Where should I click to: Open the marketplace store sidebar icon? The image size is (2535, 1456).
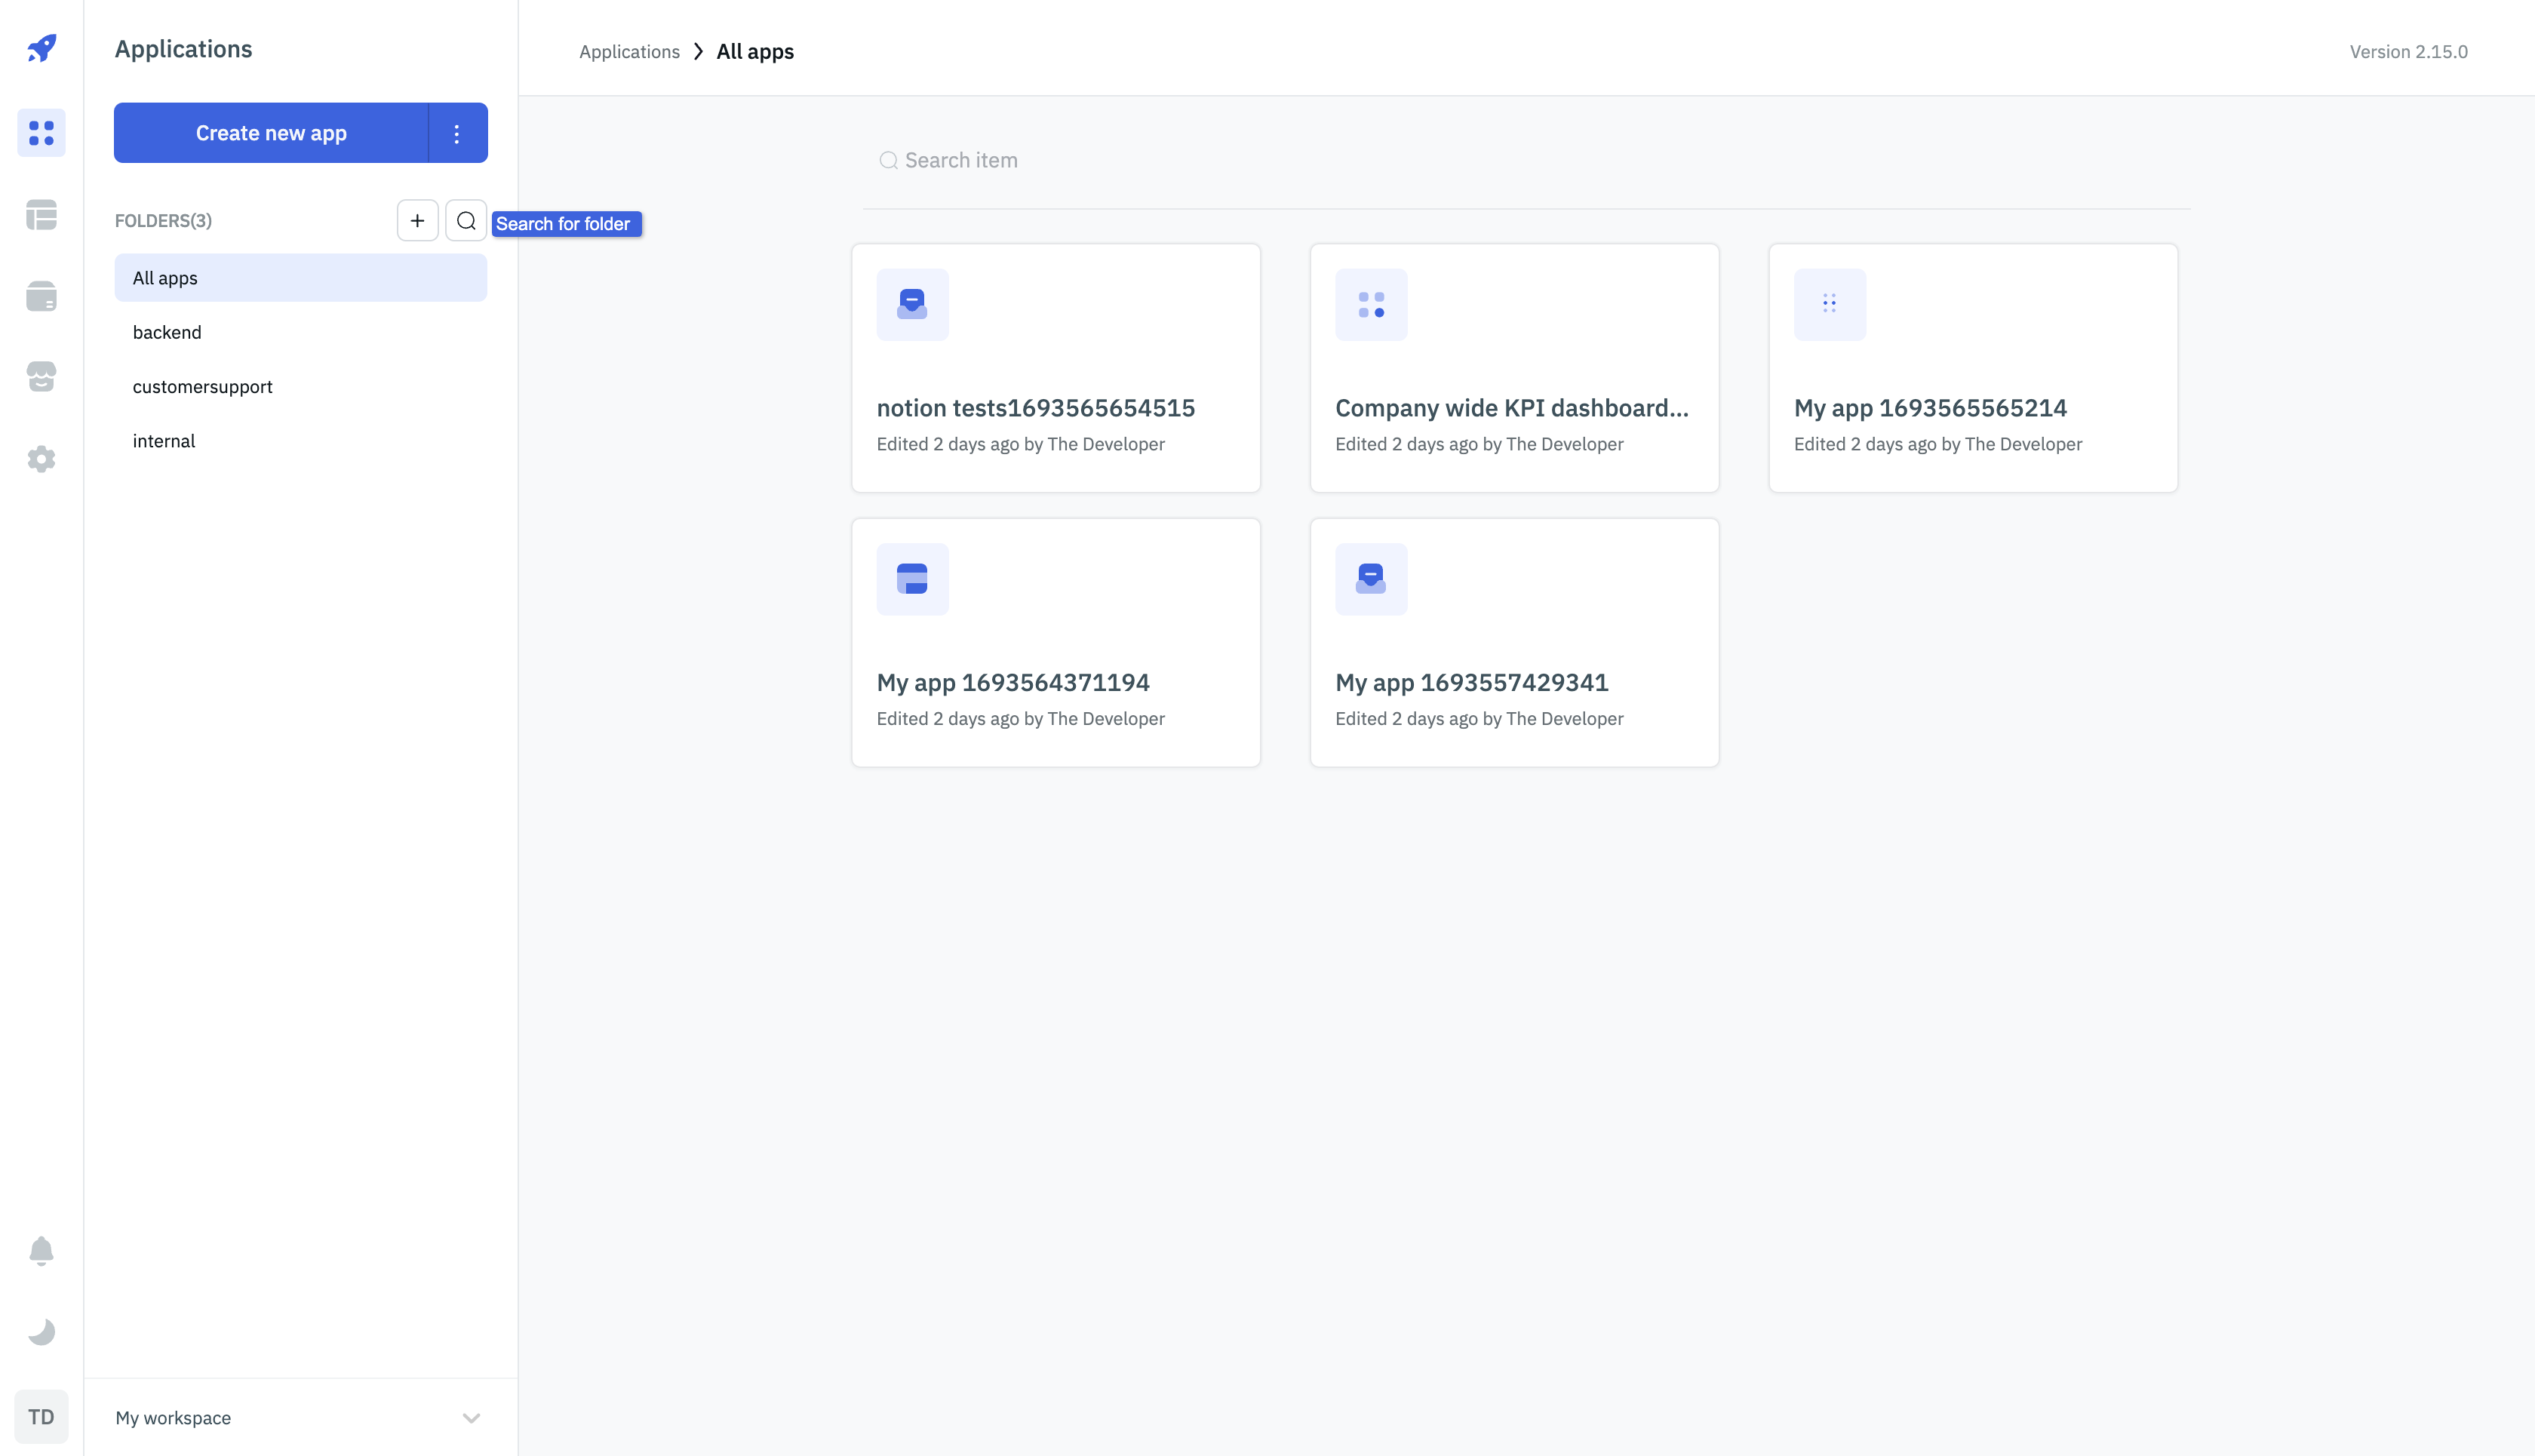[41, 377]
